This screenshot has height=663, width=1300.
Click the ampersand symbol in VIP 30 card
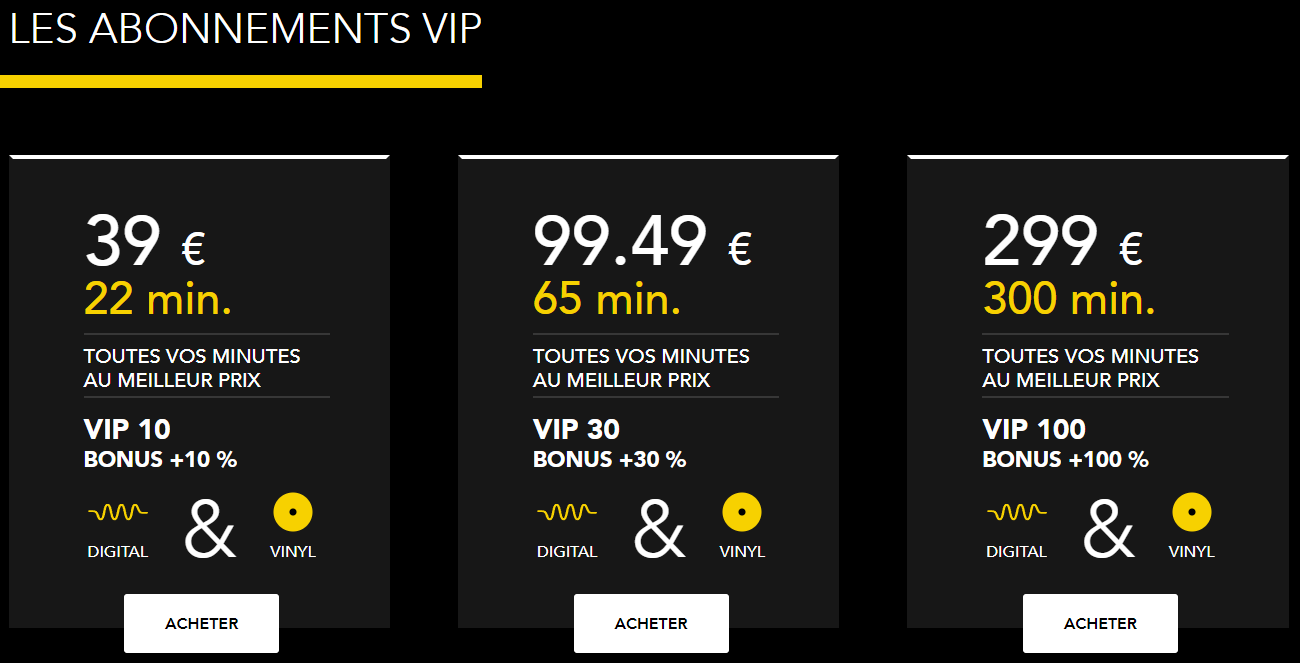(660, 529)
